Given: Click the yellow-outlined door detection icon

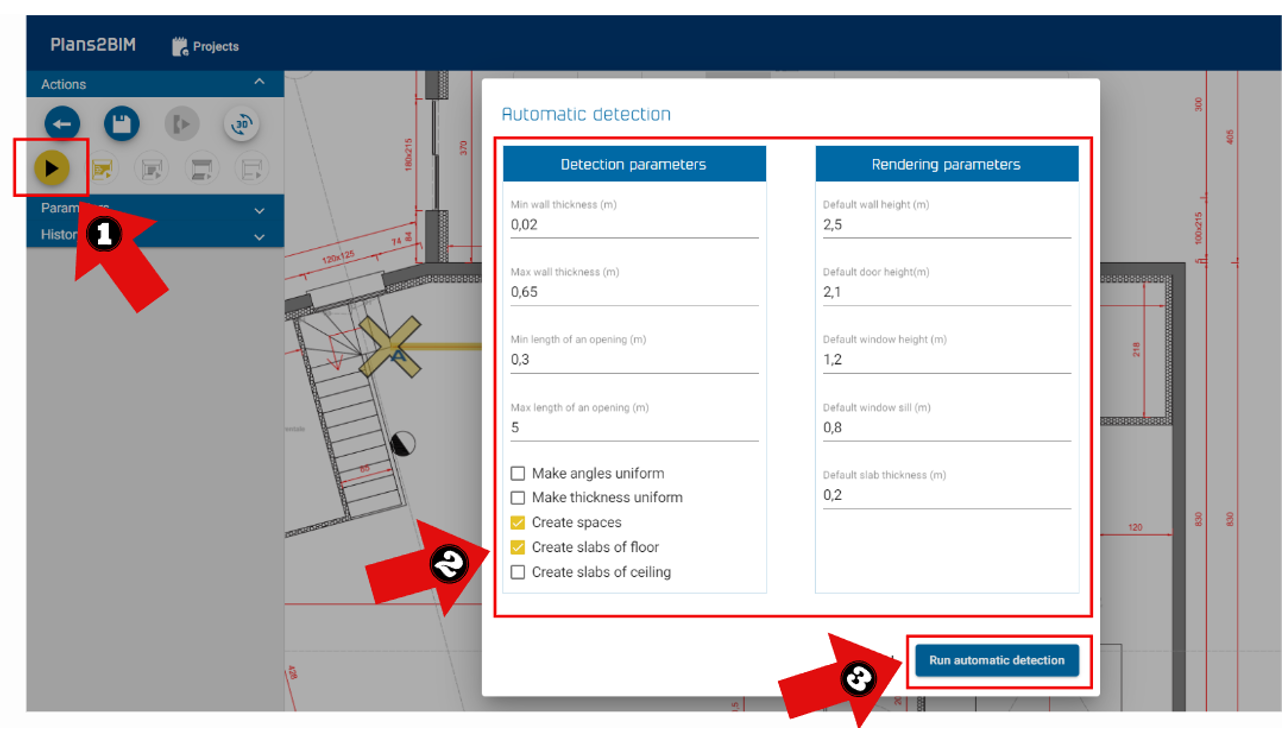Looking at the screenshot, I should [x=102, y=168].
